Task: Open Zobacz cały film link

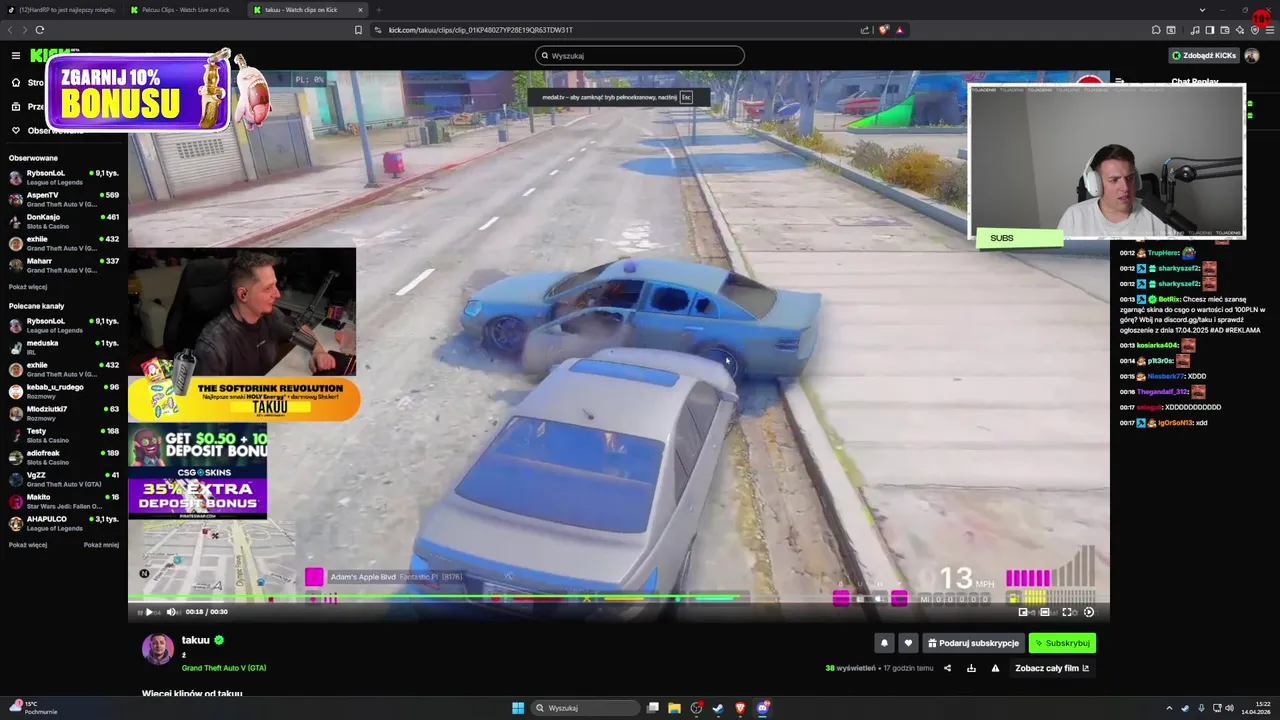Action: [1052, 668]
